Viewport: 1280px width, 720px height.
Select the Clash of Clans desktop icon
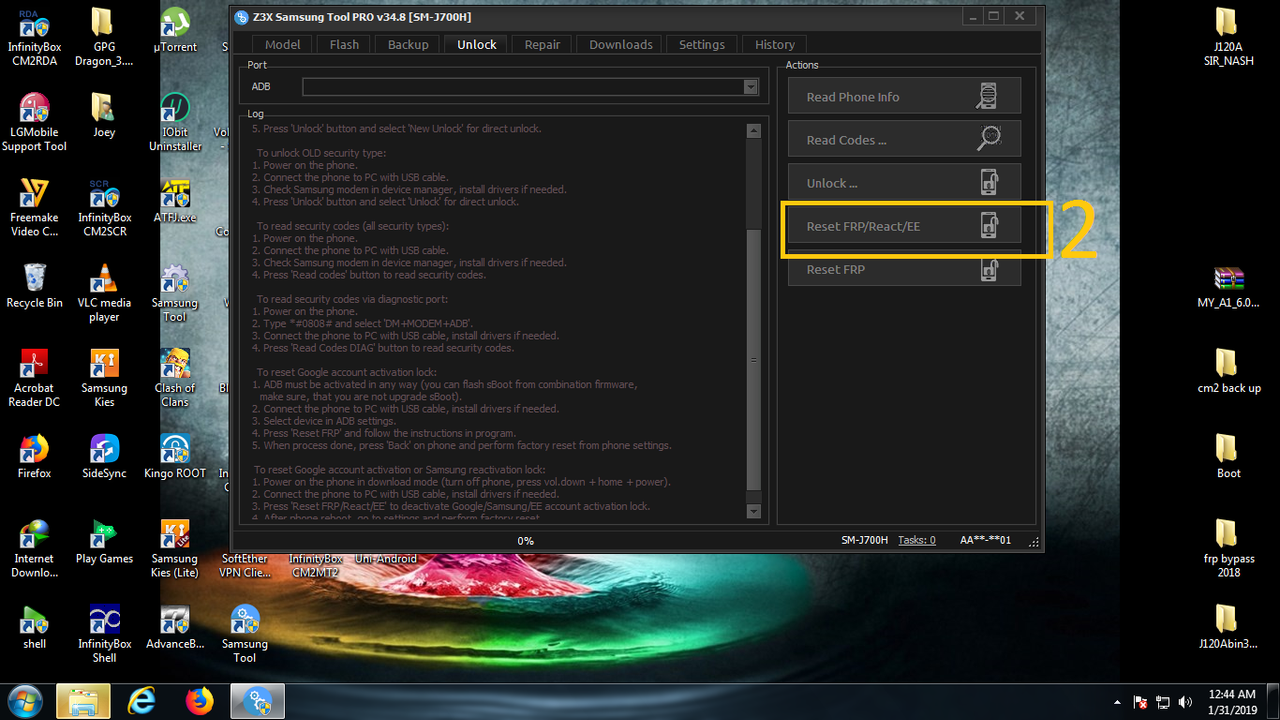(175, 377)
